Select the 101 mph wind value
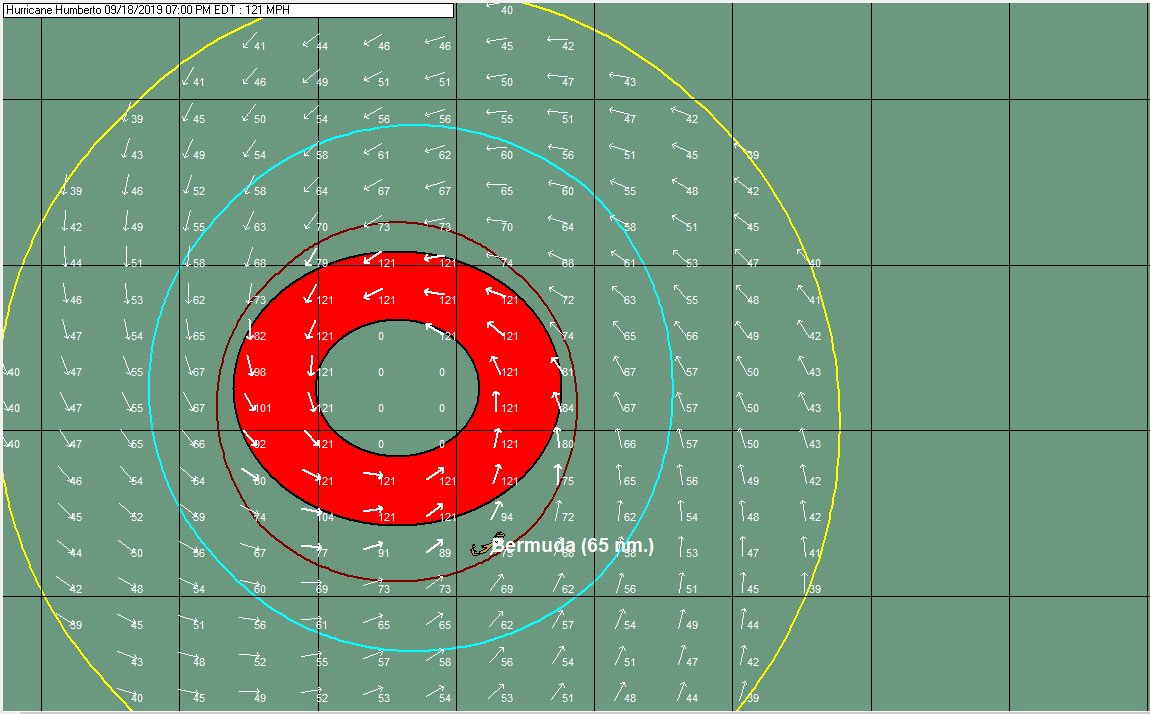1150x714 pixels. [x=263, y=408]
